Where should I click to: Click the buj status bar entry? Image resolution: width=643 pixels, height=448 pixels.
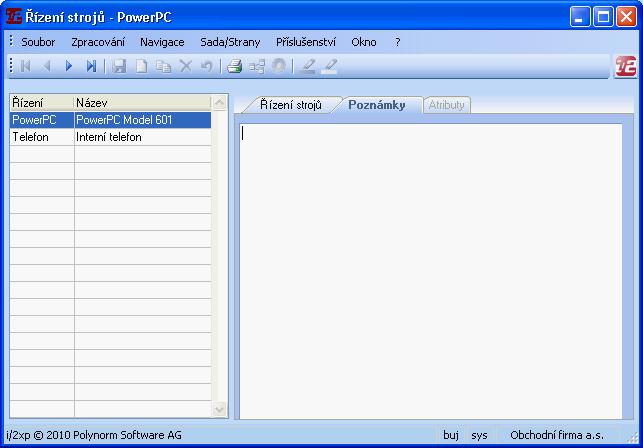click(x=451, y=435)
